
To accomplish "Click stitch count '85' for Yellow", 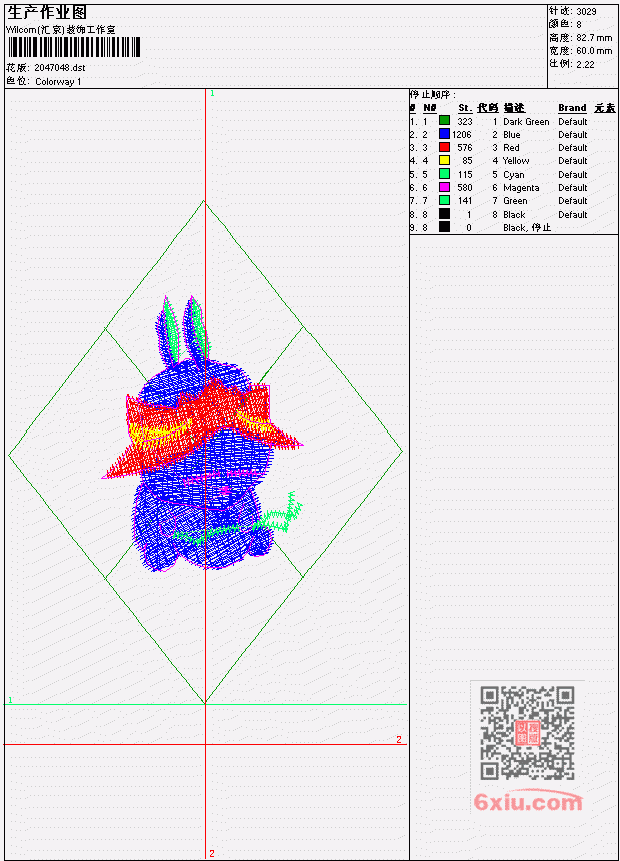I will (467, 160).
